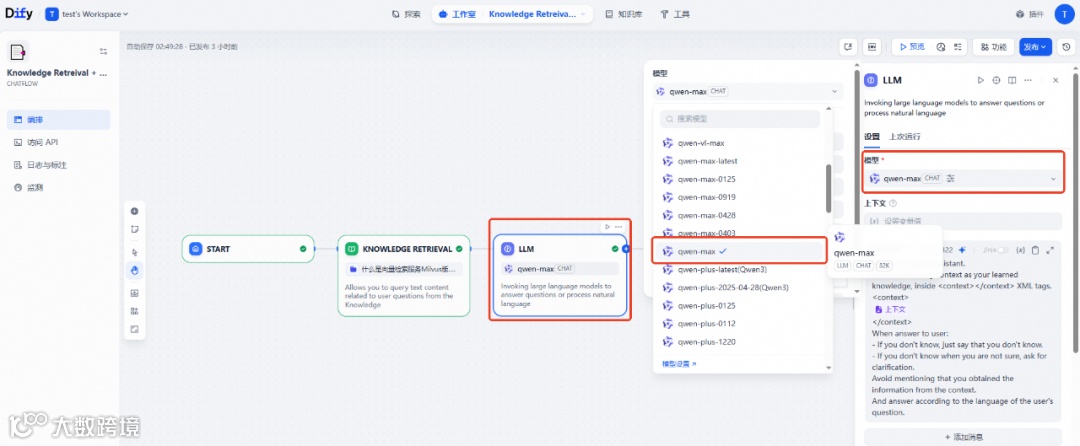Image resolution: width=1080 pixels, height=446 pixels.
Task: Click the maximize canvas icon
Action: [134, 329]
